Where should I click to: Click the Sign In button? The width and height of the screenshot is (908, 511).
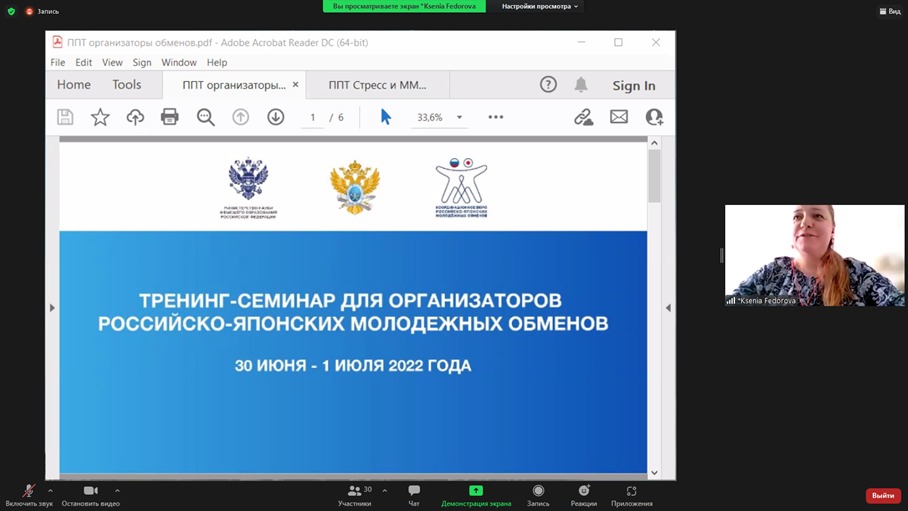634,85
